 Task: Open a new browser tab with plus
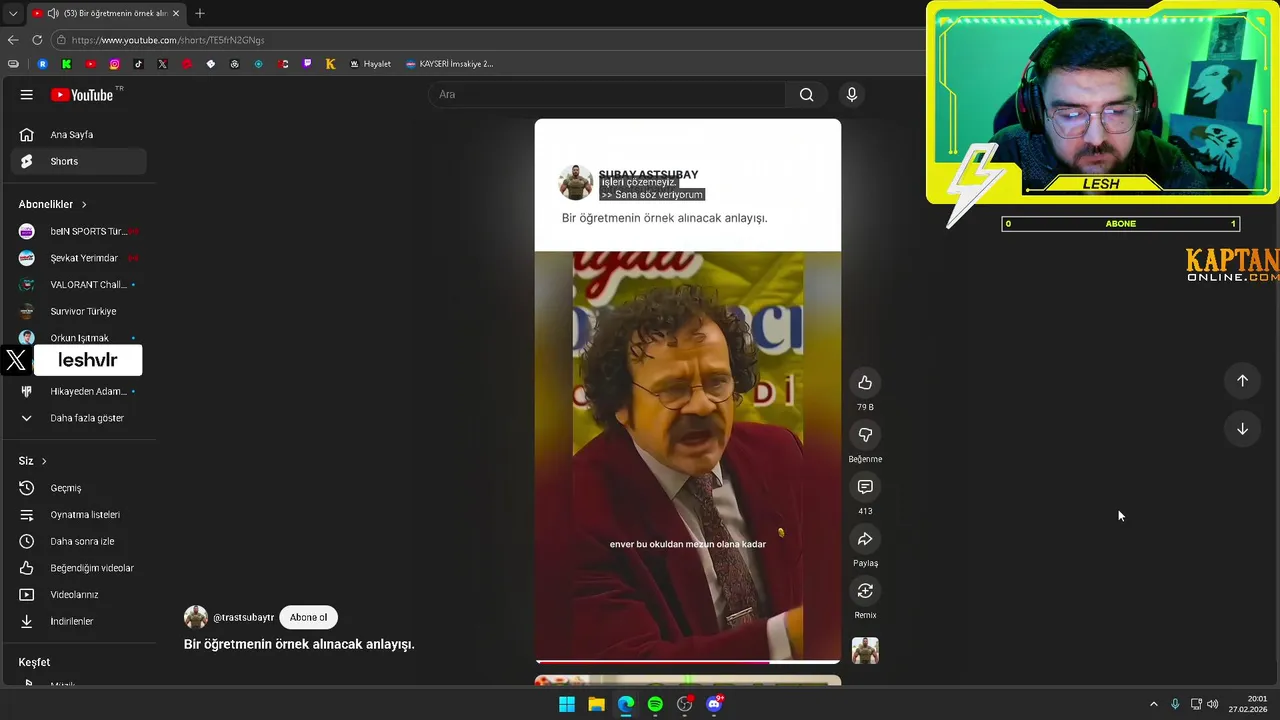tap(200, 14)
